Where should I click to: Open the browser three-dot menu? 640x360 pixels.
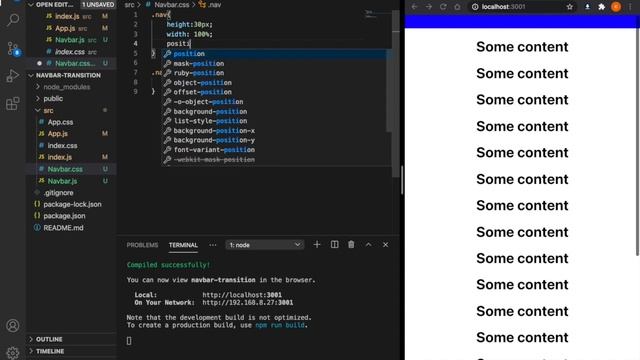(631, 7)
